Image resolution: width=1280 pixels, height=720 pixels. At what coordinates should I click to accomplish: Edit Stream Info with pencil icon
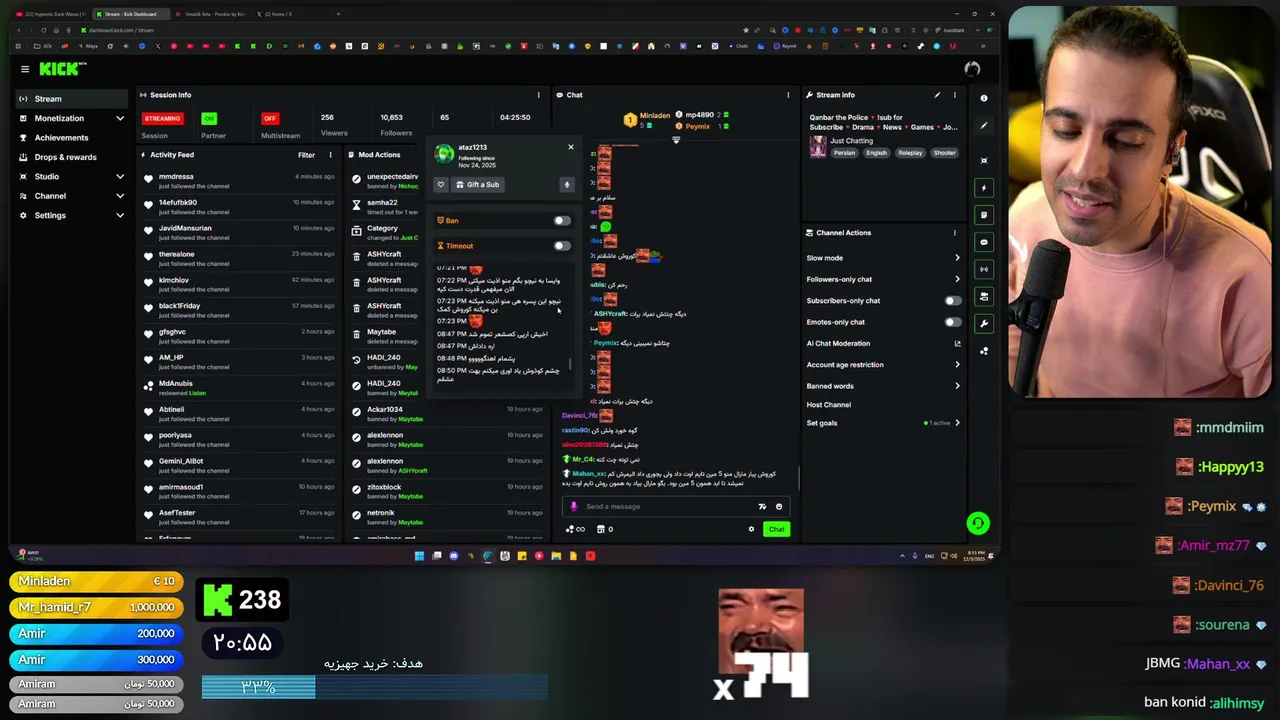(x=937, y=95)
